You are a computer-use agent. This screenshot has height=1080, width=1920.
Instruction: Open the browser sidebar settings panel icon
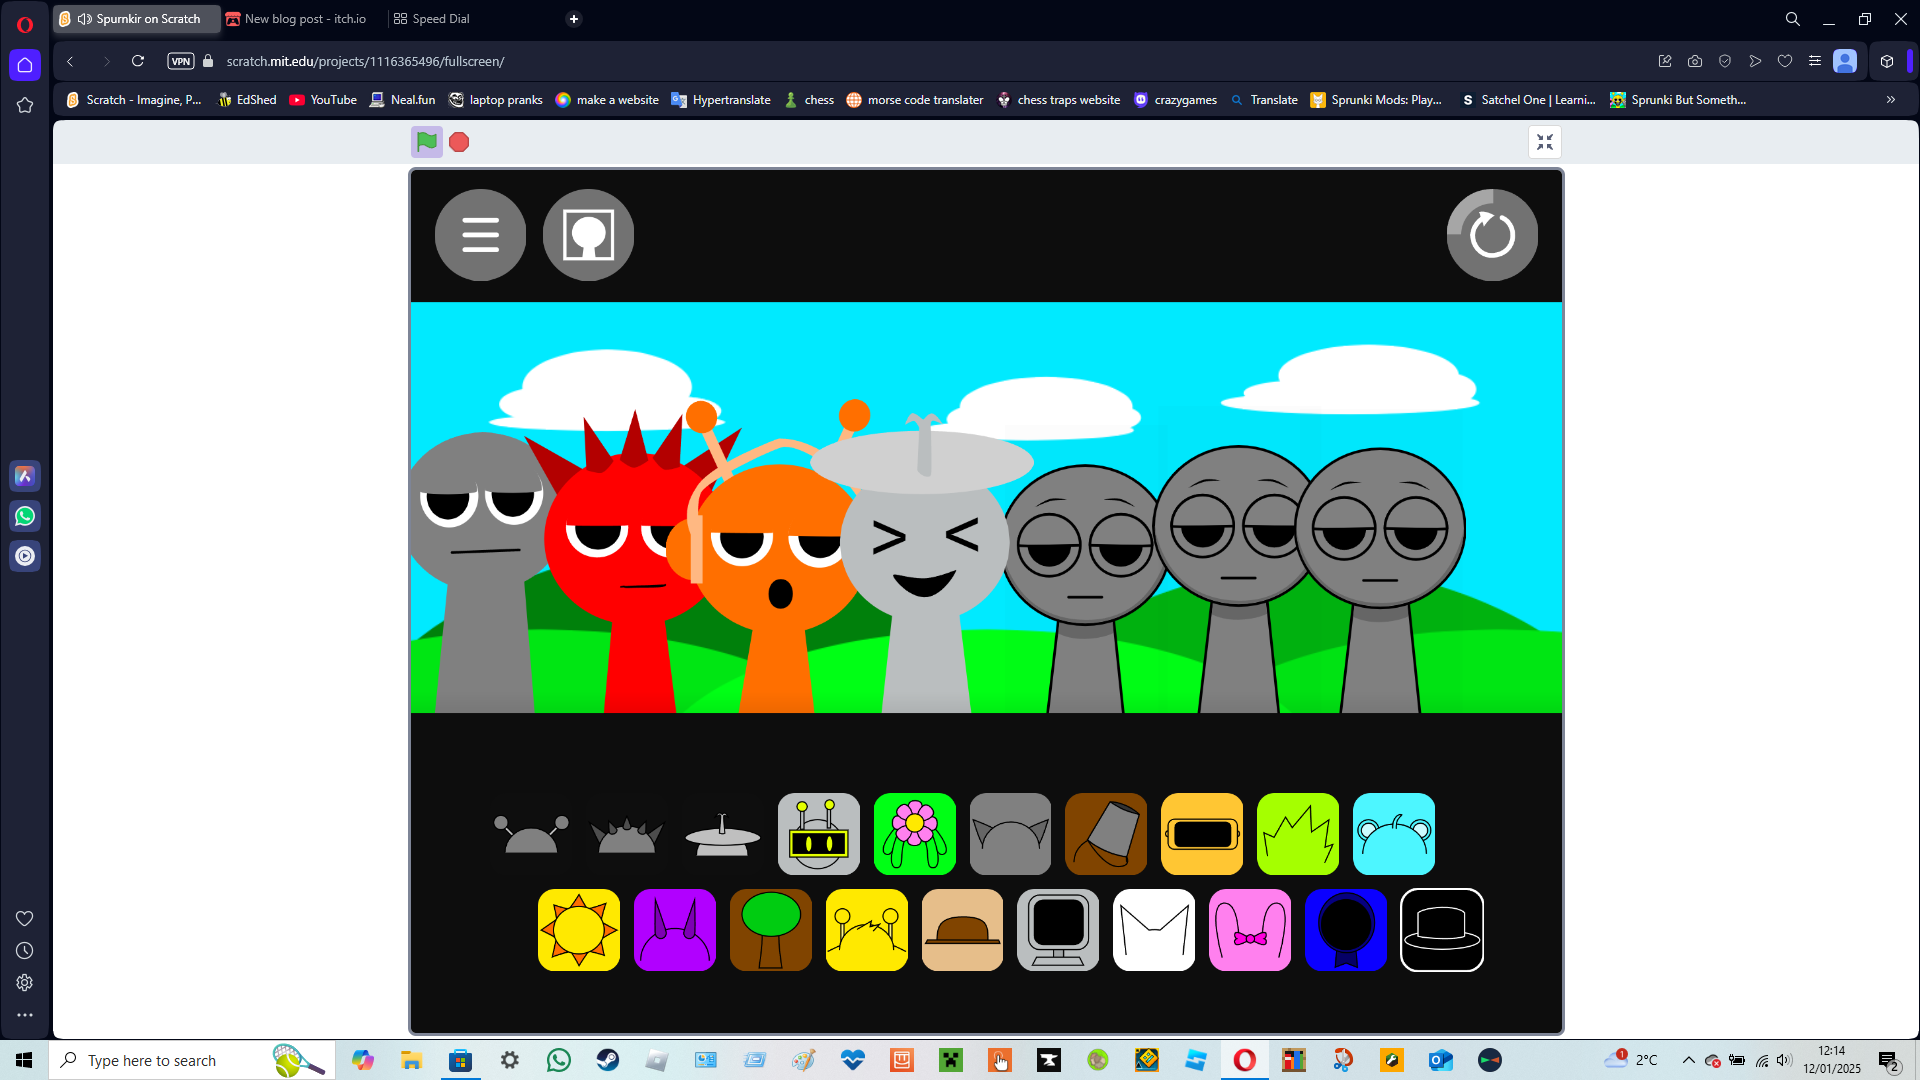click(x=24, y=982)
